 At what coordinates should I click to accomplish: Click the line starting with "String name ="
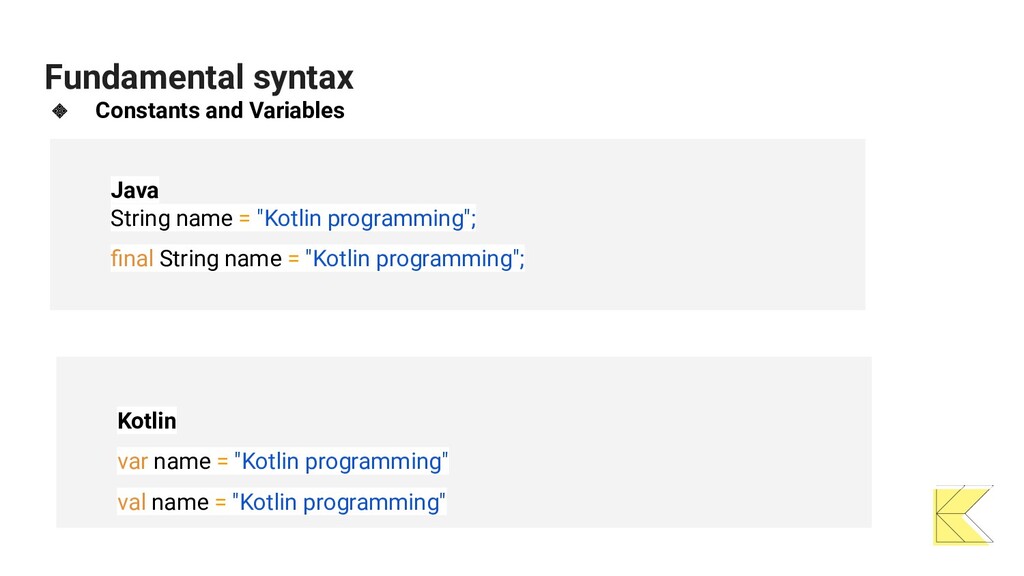tap(293, 218)
